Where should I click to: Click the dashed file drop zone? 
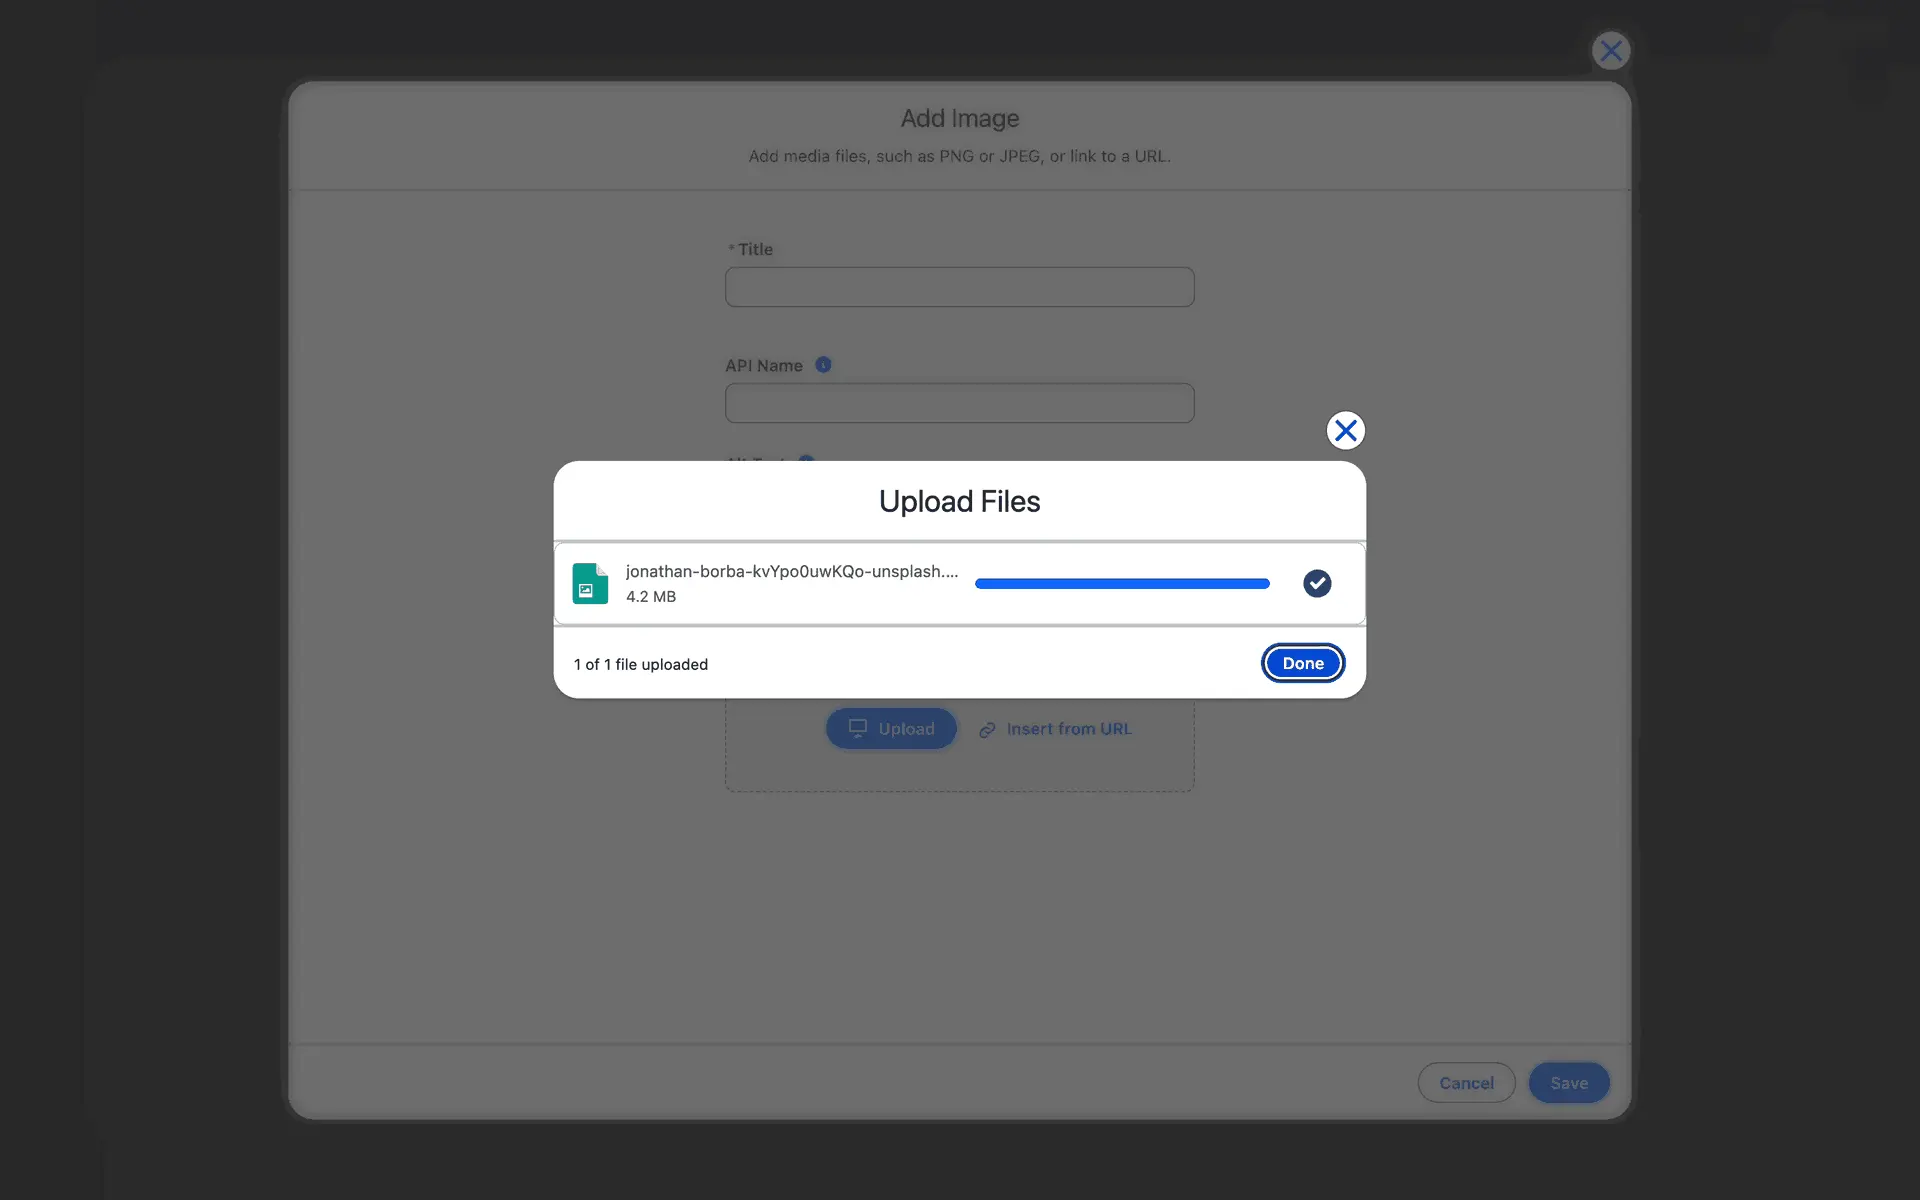(x=959, y=770)
